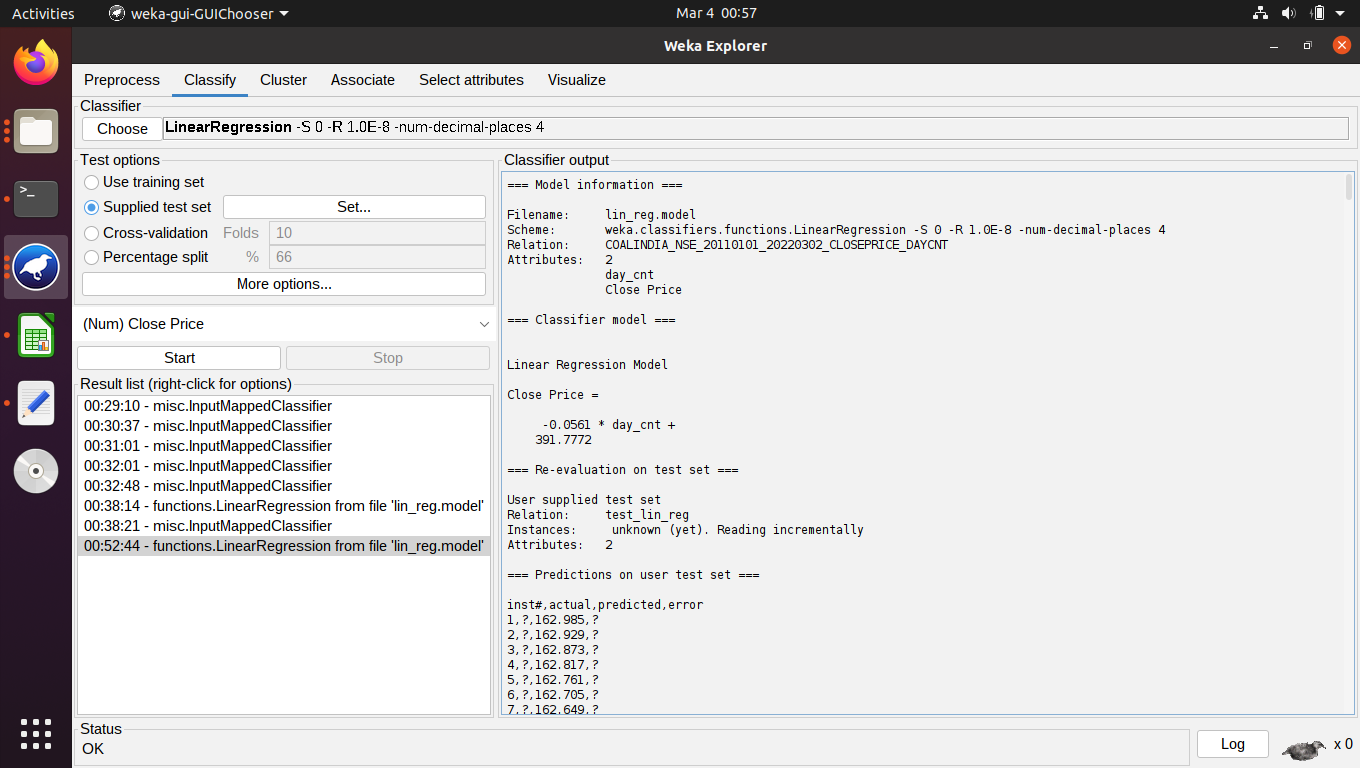Open the Associate tab
The width and height of the screenshot is (1360, 768).
tap(363, 80)
